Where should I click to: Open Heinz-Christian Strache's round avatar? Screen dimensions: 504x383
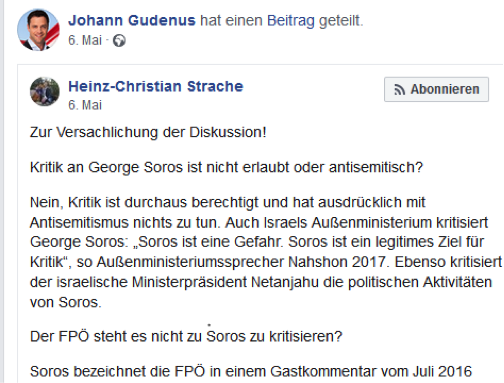(45, 92)
